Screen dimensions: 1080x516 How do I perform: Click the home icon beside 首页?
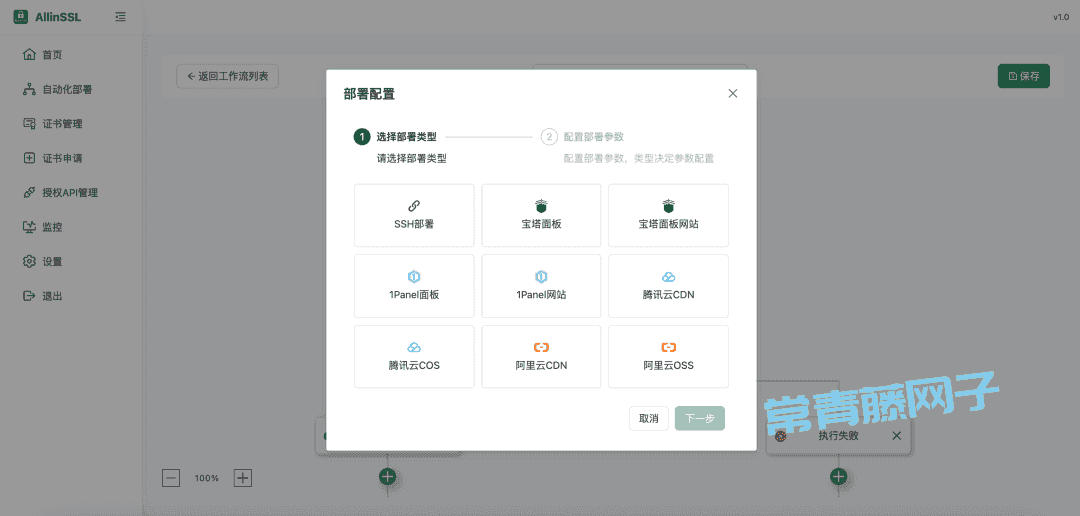[29, 54]
